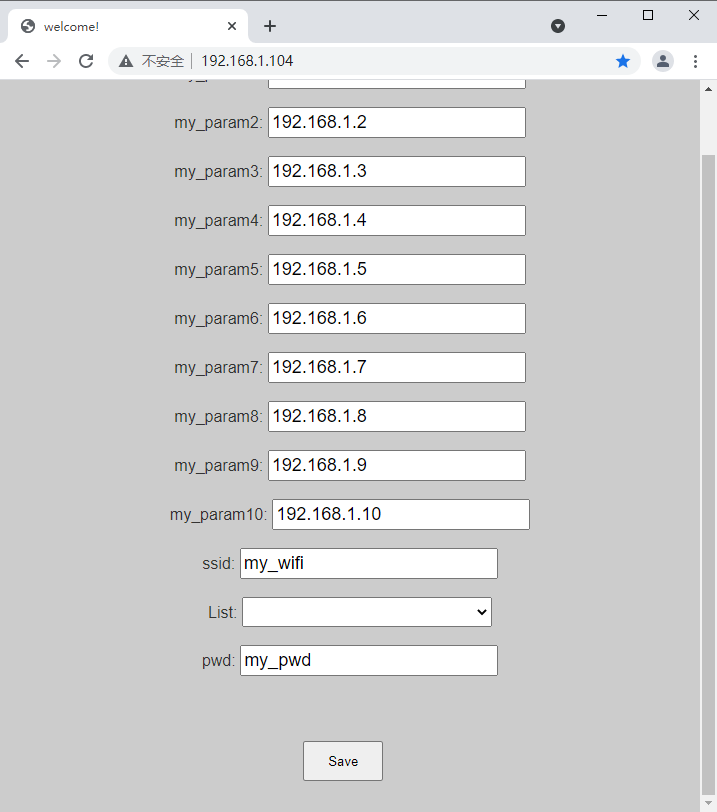
Task: Open the user profile icon
Action: click(663, 61)
